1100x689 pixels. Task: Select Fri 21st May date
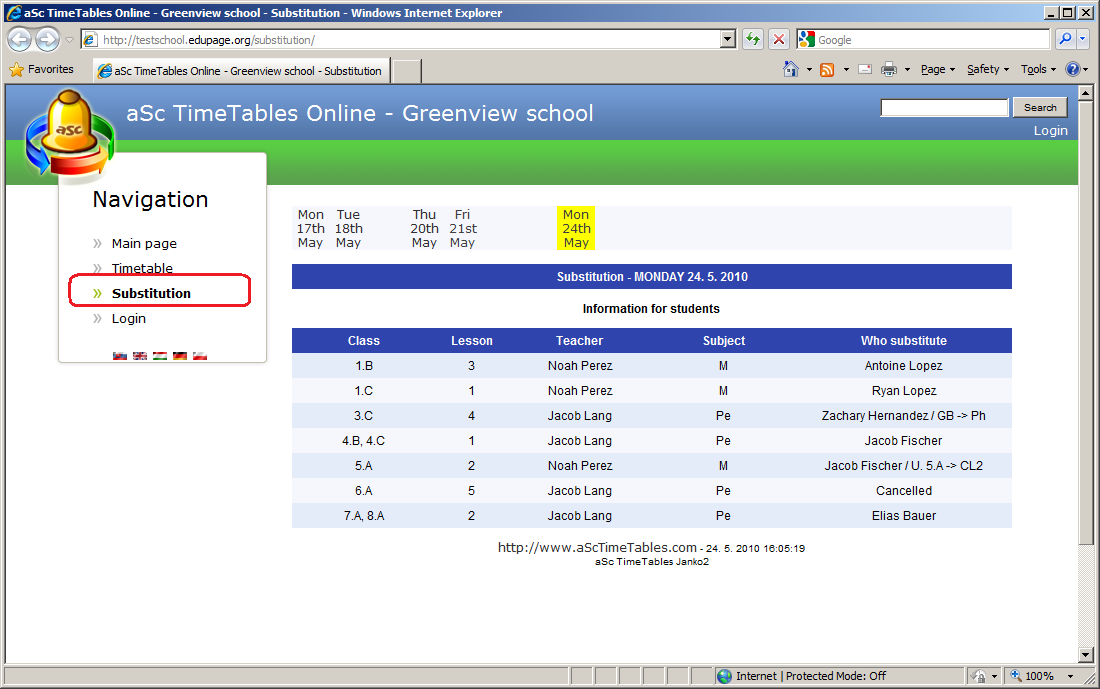(462, 229)
